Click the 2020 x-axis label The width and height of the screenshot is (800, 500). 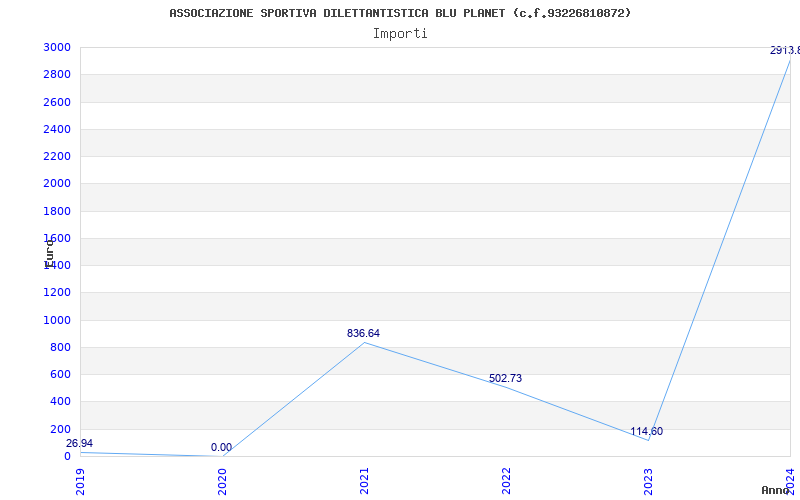coord(222,482)
